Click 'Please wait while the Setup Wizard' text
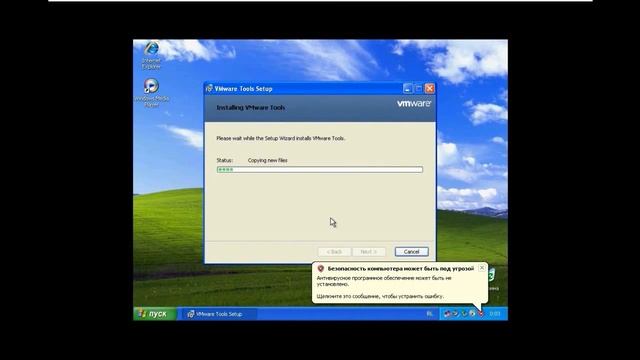This screenshot has height=360, width=640. coord(280,138)
